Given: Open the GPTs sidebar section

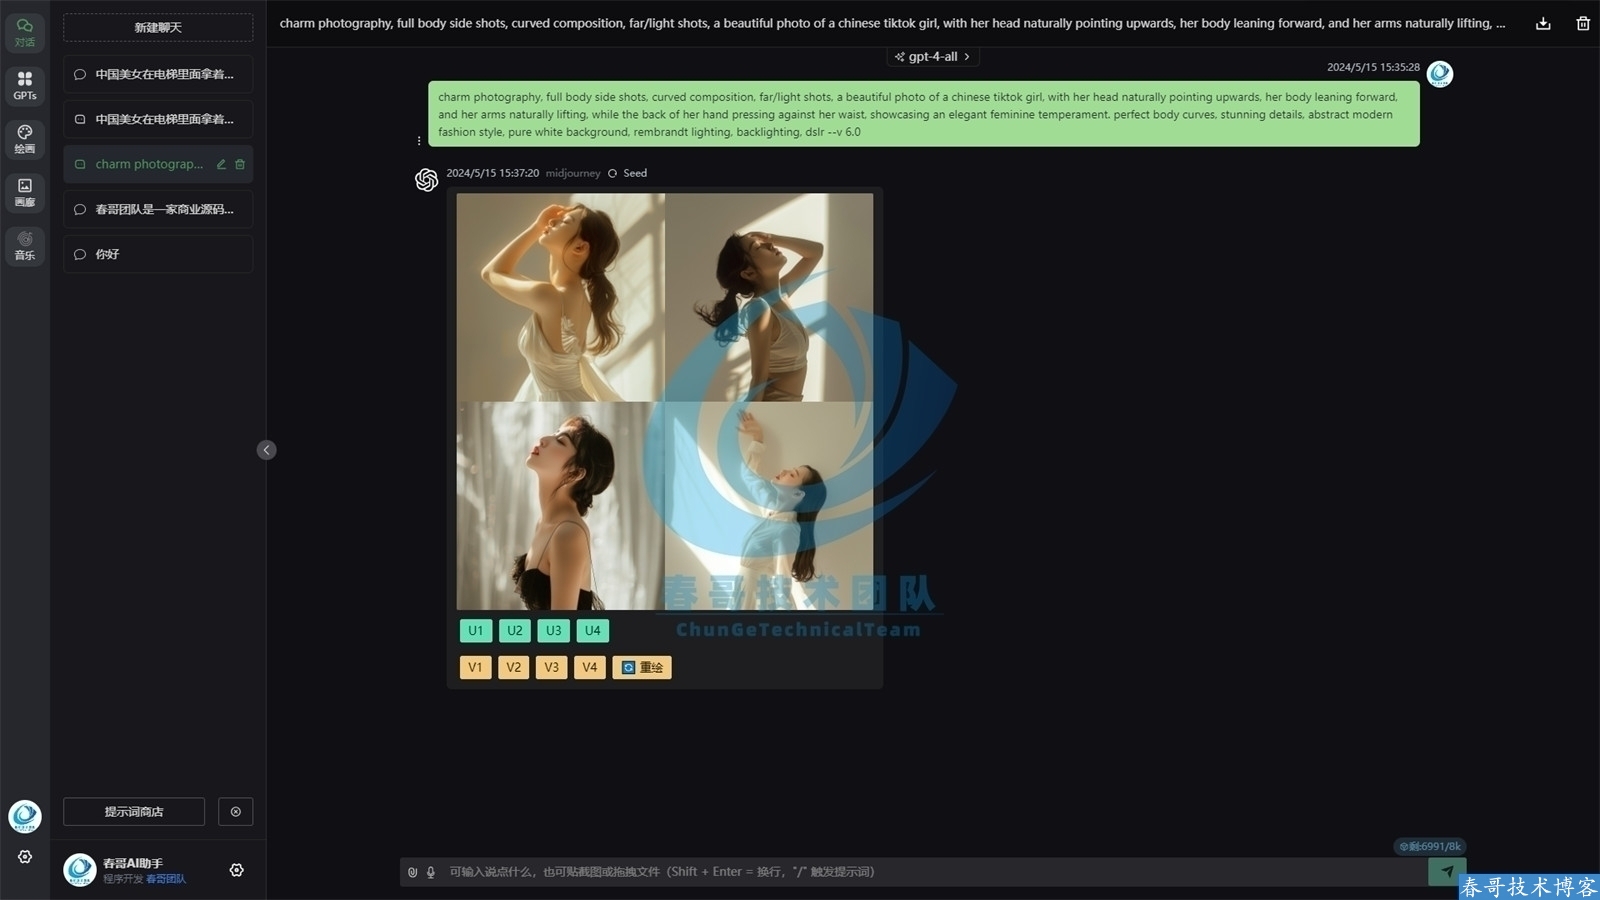Looking at the screenshot, I should tap(25, 85).
